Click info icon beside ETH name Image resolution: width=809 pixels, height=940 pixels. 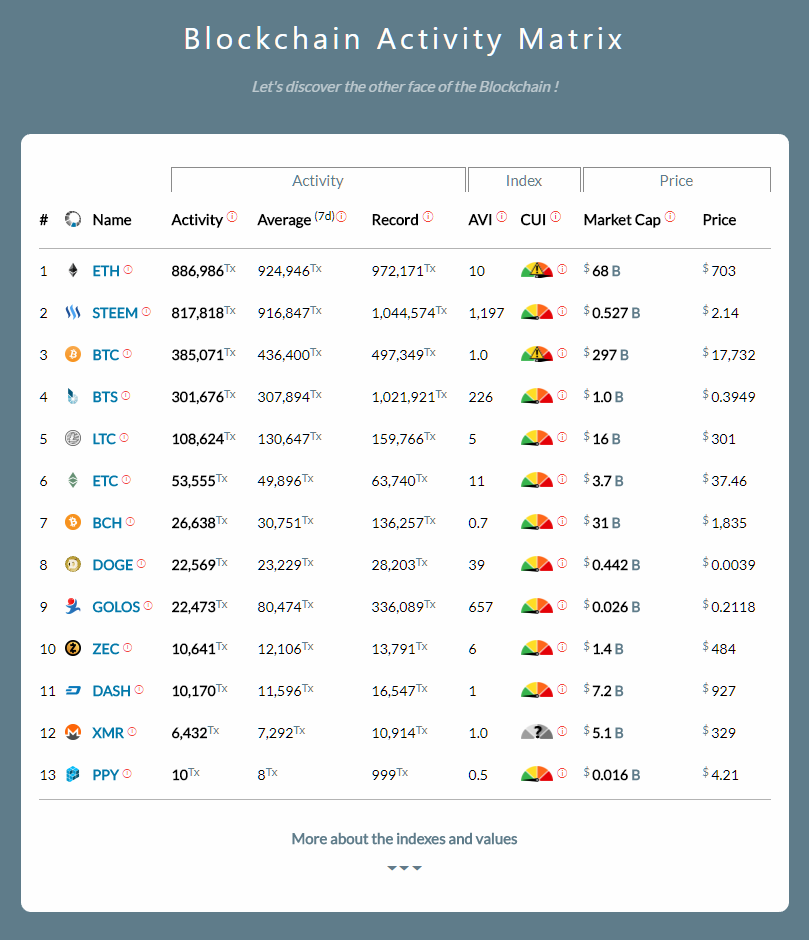(x=128, y=270)
